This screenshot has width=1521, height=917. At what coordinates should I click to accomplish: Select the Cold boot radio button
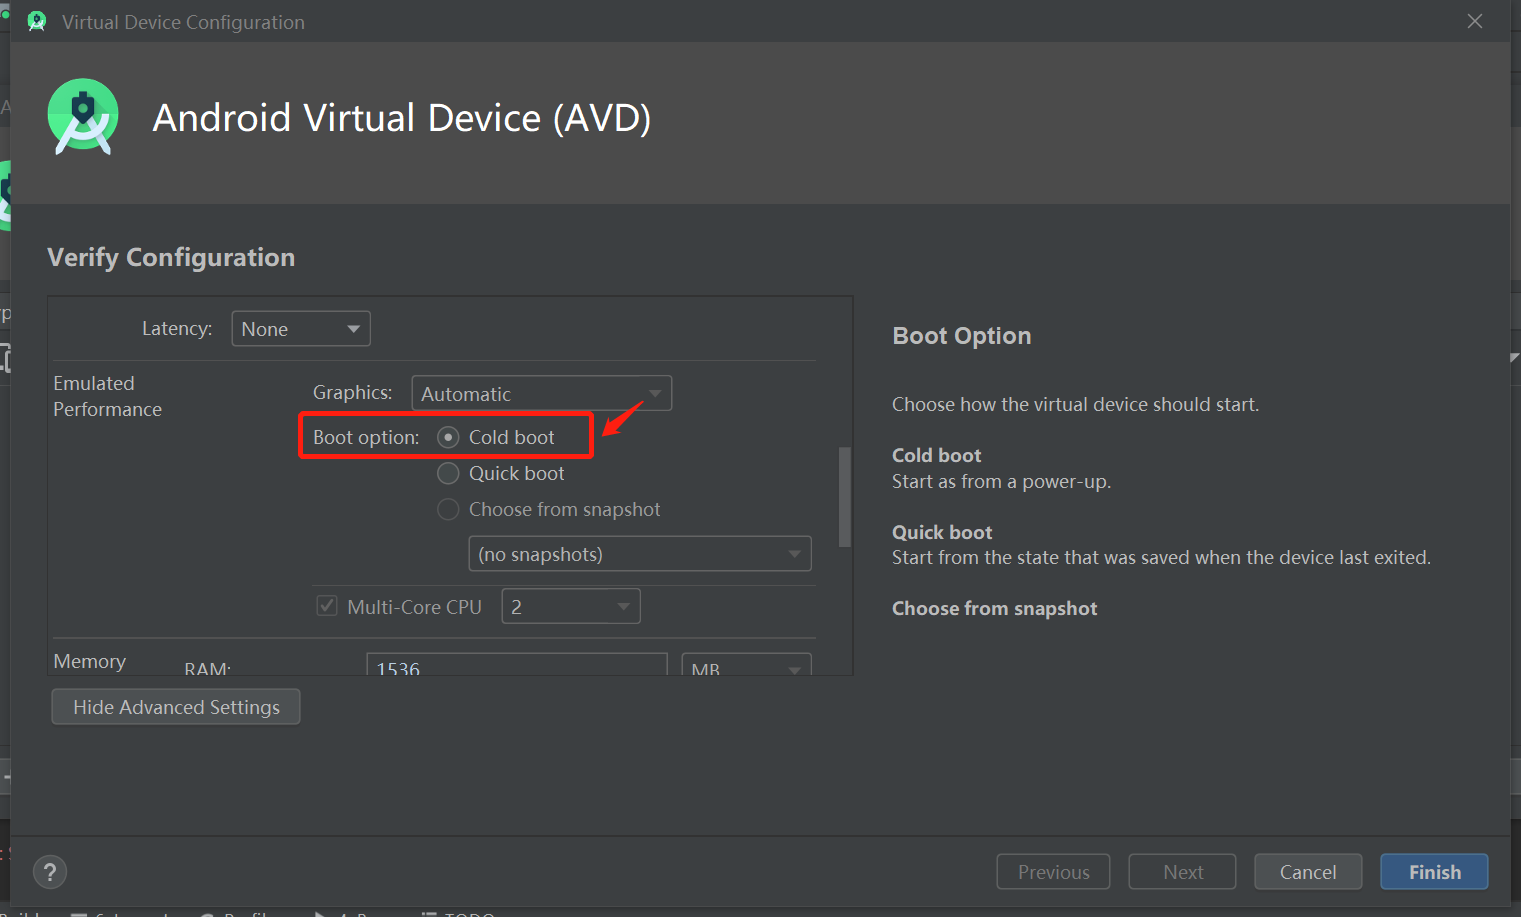tap(448, 437)
